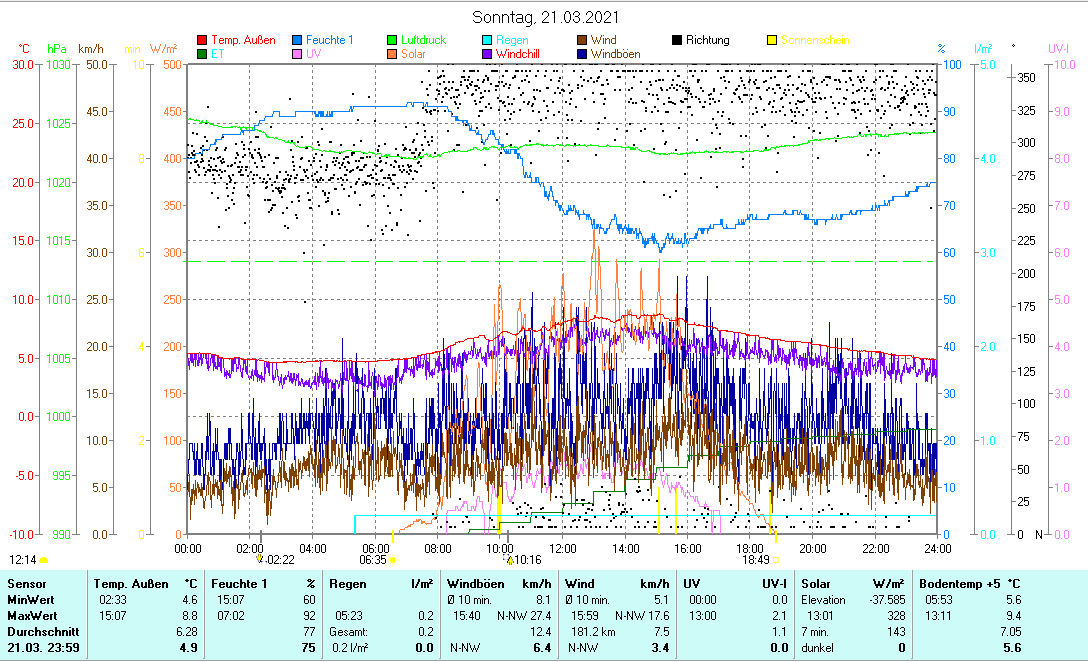This screenshot has height=662, width=1088.
Task: Click the black Richtung legend square
Action: 676,40
